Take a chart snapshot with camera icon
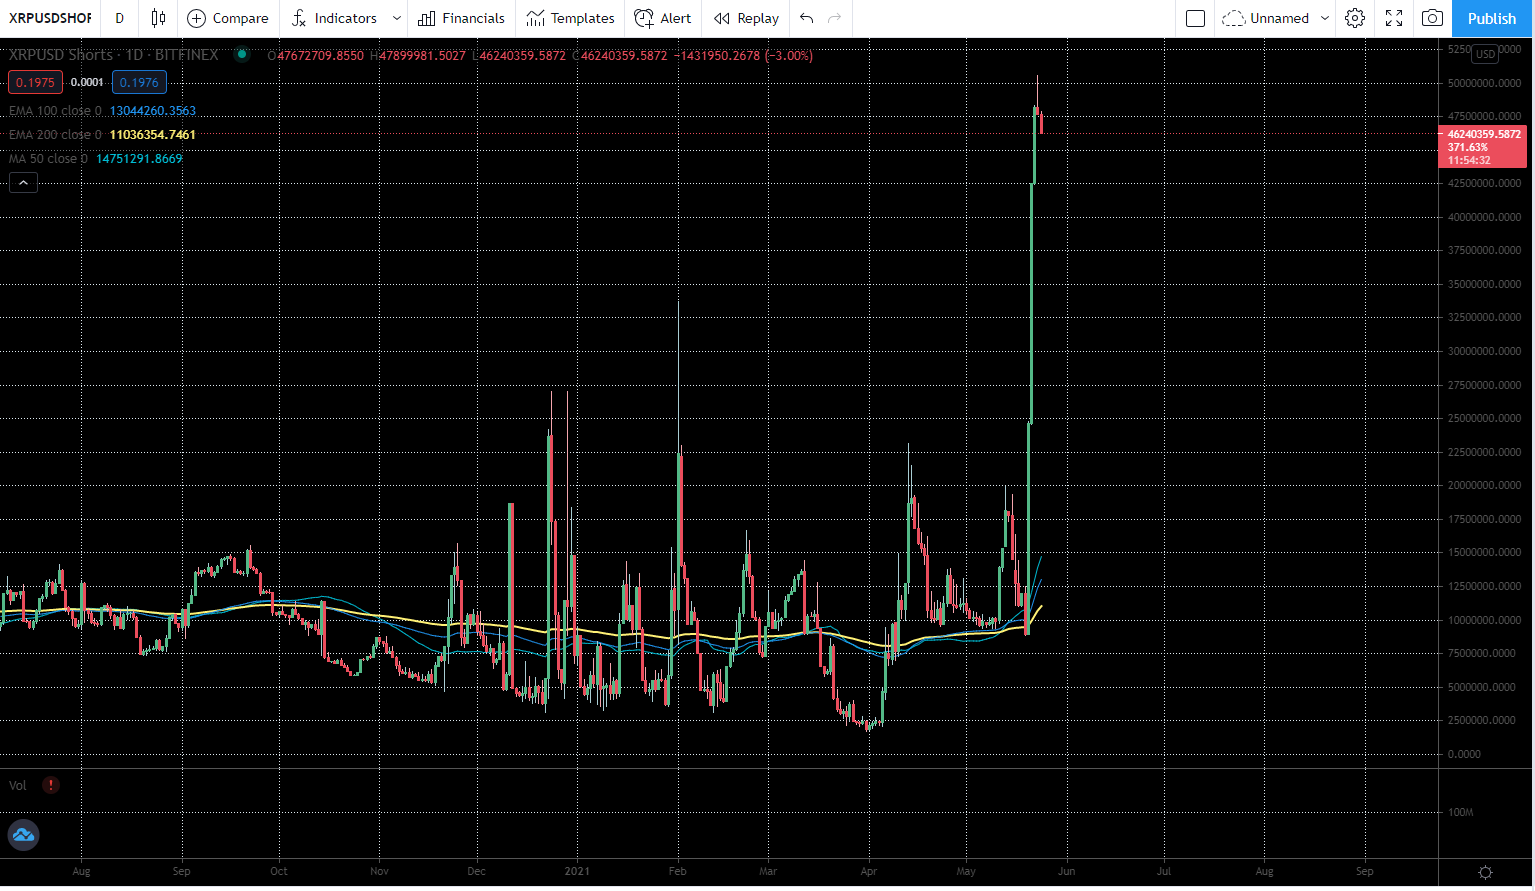Image resolution: width=1535 pixels, height=891 pixels. (x=1433, y=18)
